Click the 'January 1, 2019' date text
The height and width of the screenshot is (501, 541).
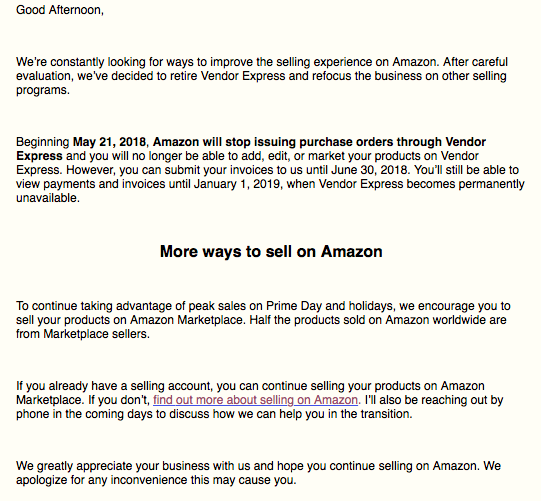click(237, 184)
